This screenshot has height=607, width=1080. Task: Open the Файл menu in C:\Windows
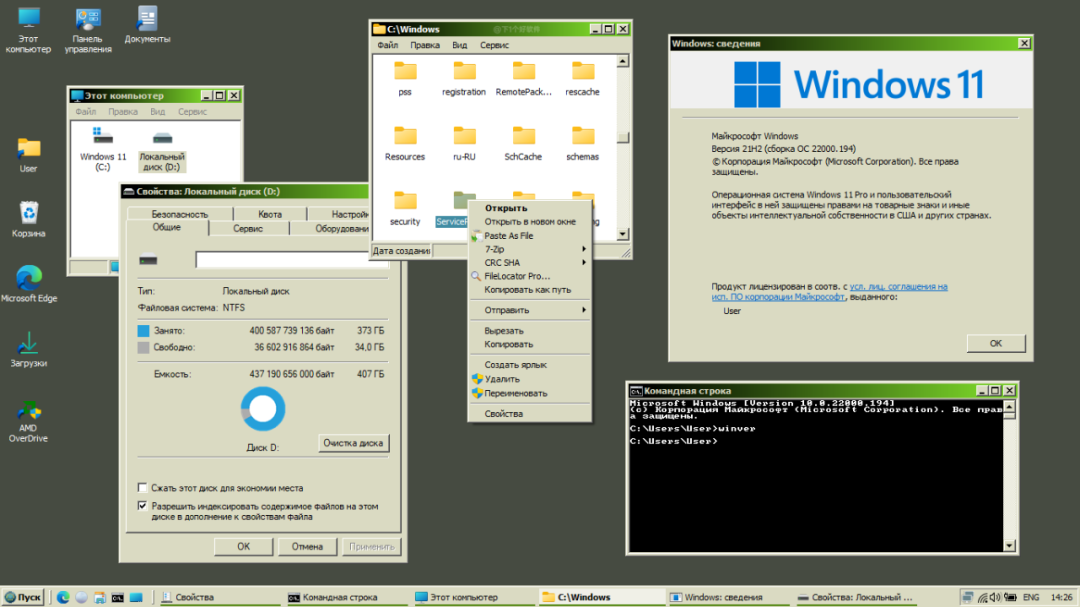pyautogui.click(x=388, y=44)
